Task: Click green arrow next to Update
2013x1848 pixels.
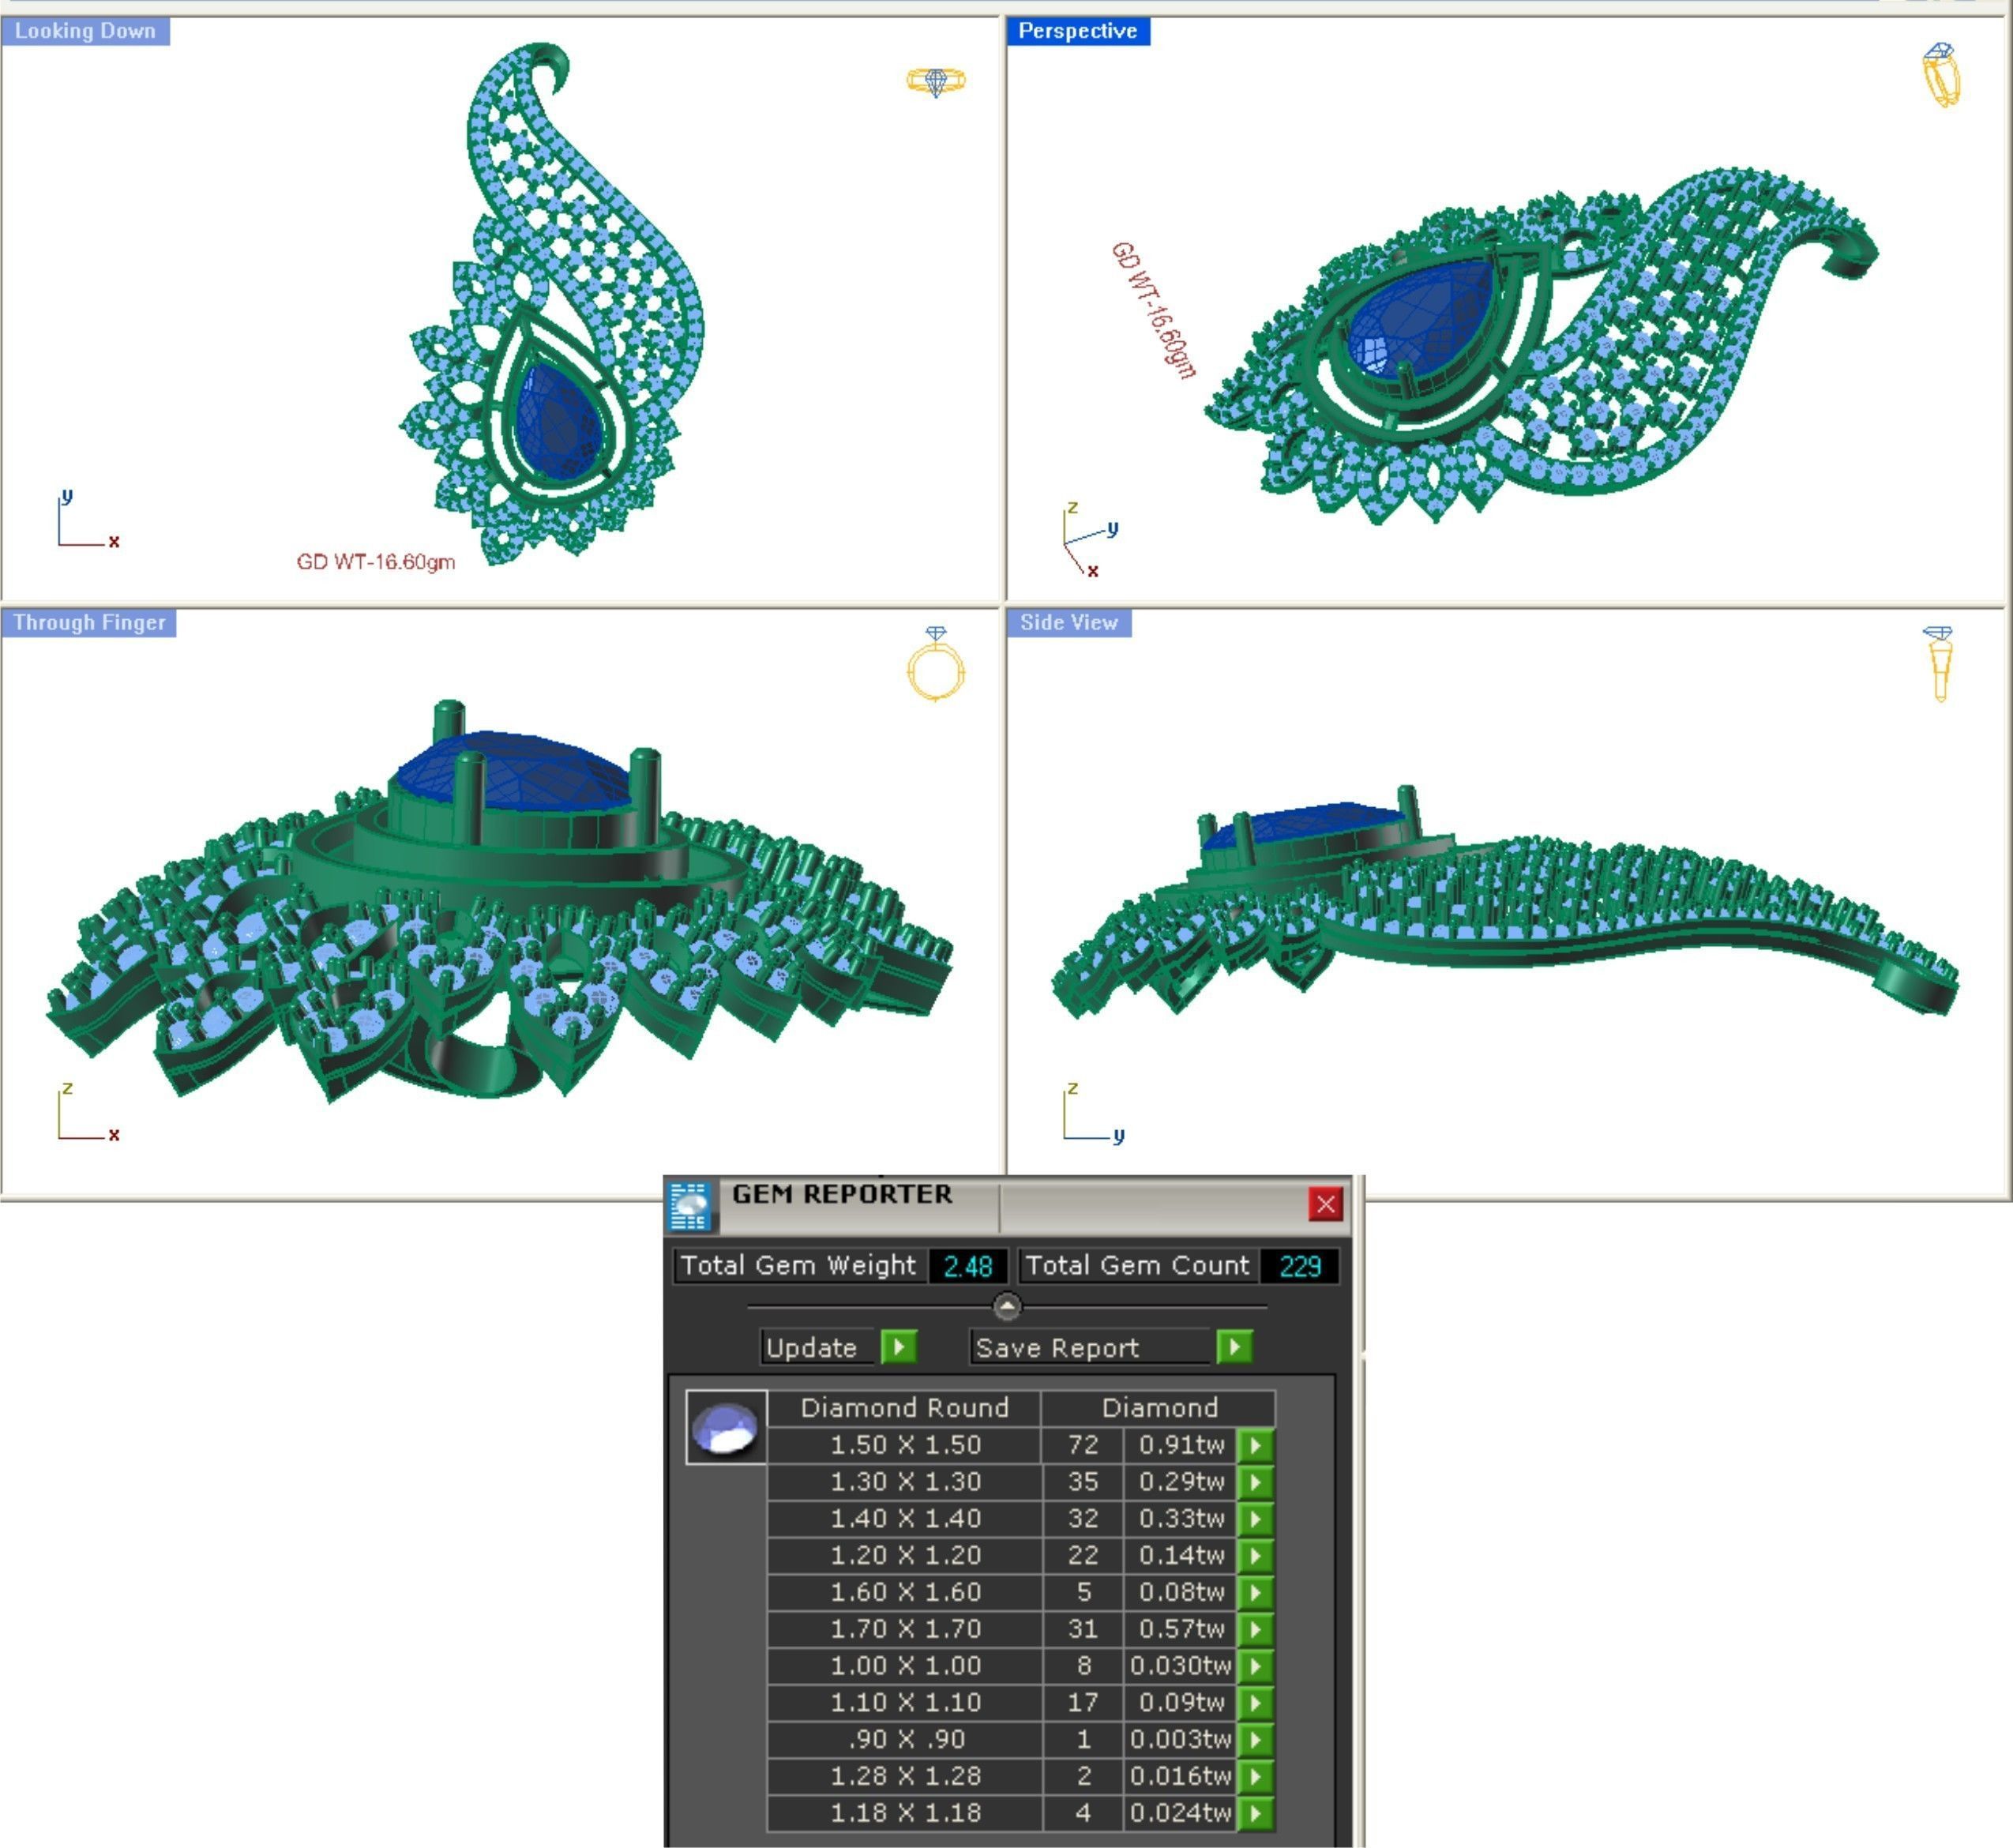Action: point(899,1347)
